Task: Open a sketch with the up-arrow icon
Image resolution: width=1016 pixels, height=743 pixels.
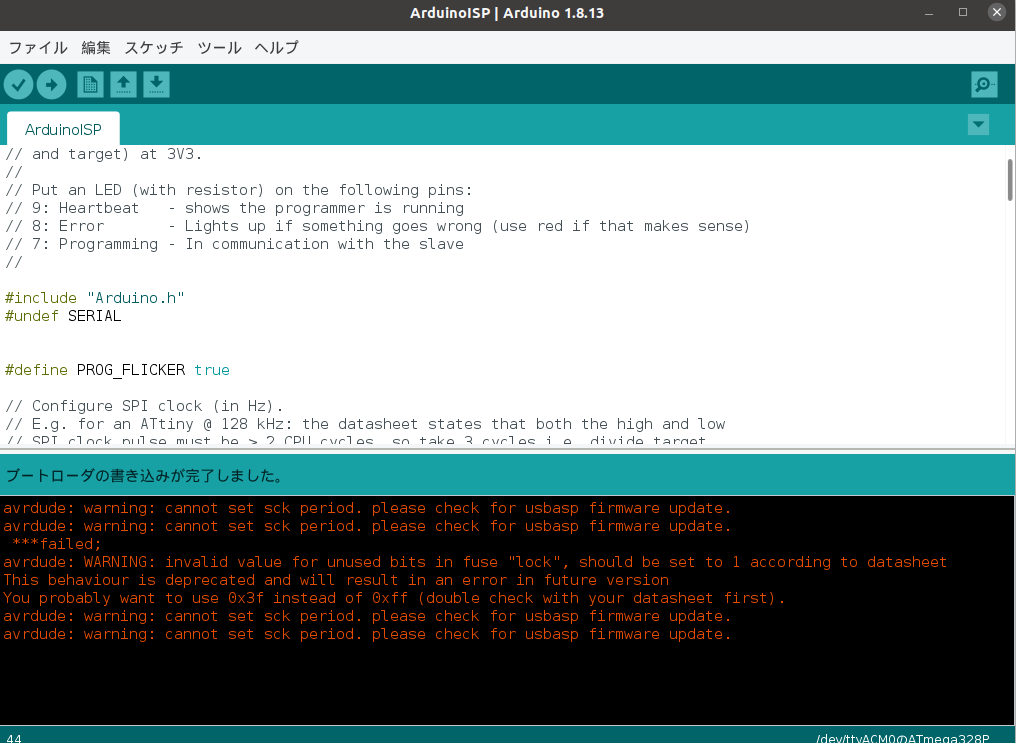Action: point(123,85)
